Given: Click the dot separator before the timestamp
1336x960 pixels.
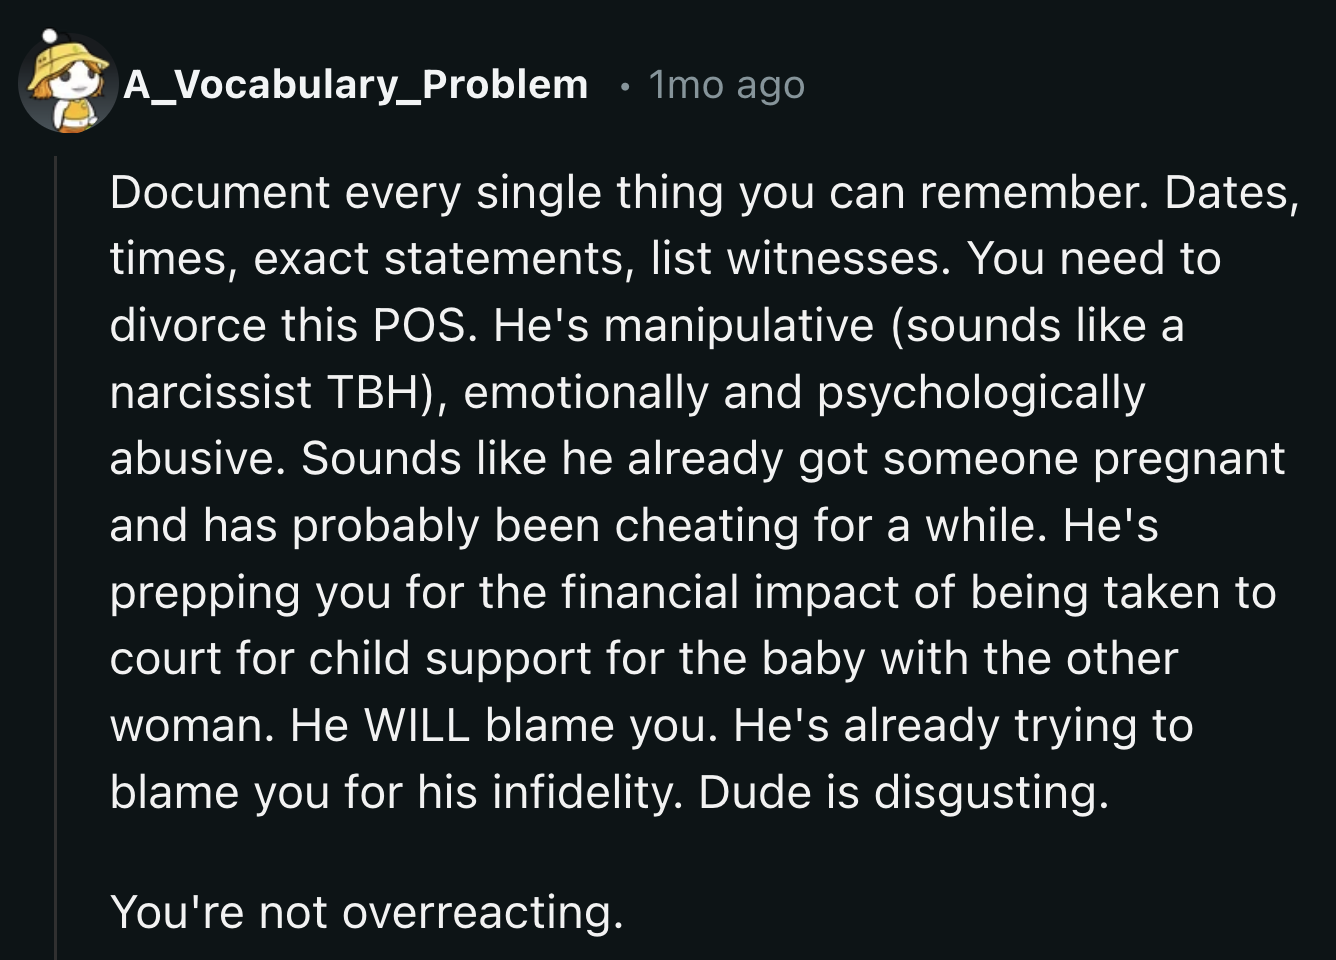Looking at the screenshot, I should click(625, 87).
